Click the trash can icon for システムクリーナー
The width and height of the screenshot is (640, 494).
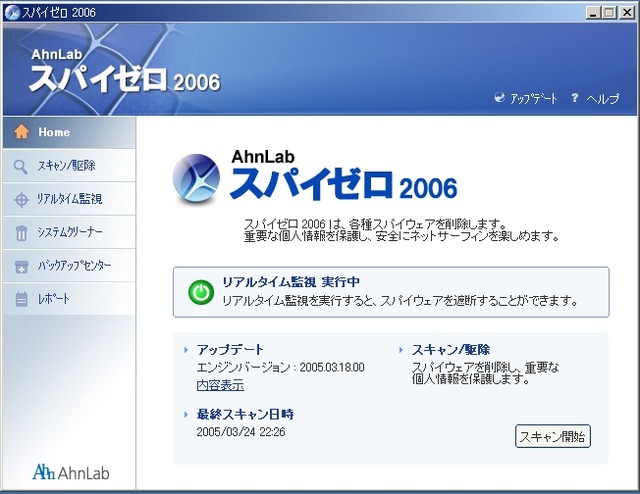[21, 233]
